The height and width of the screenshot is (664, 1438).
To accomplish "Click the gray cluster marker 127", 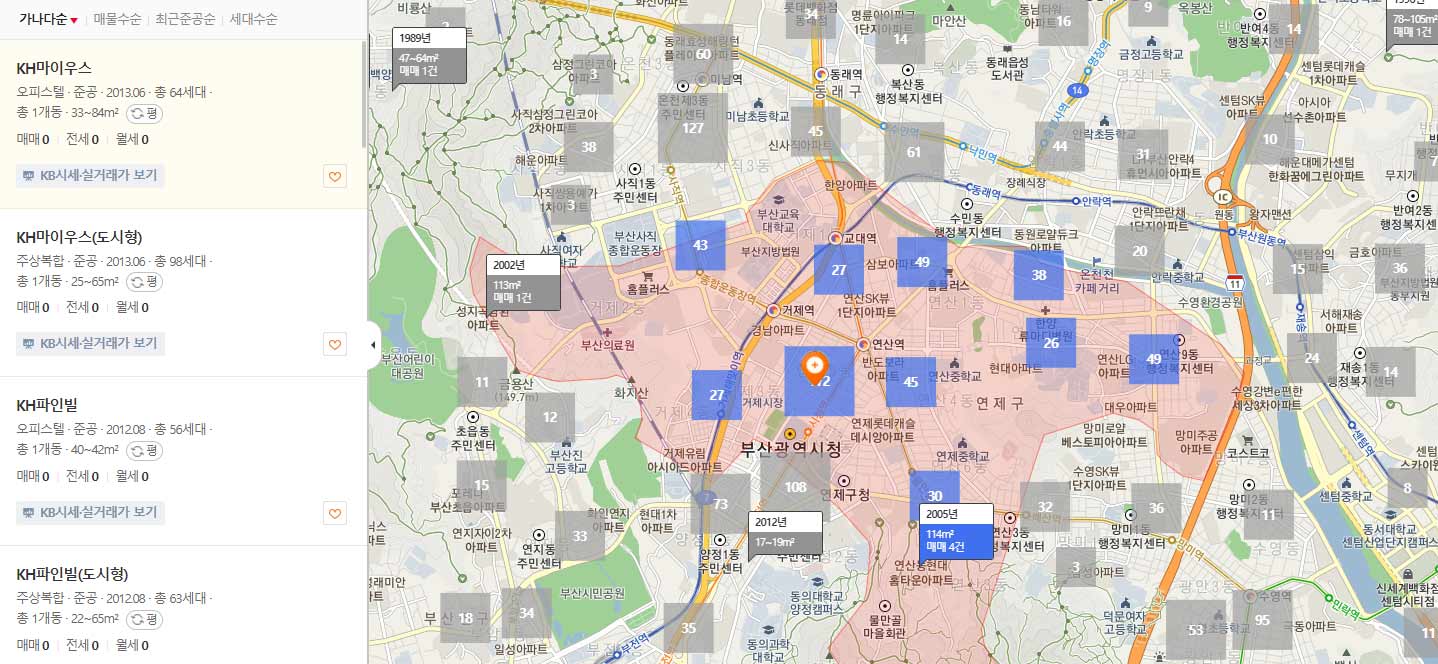I will click(x=693, y=128).
